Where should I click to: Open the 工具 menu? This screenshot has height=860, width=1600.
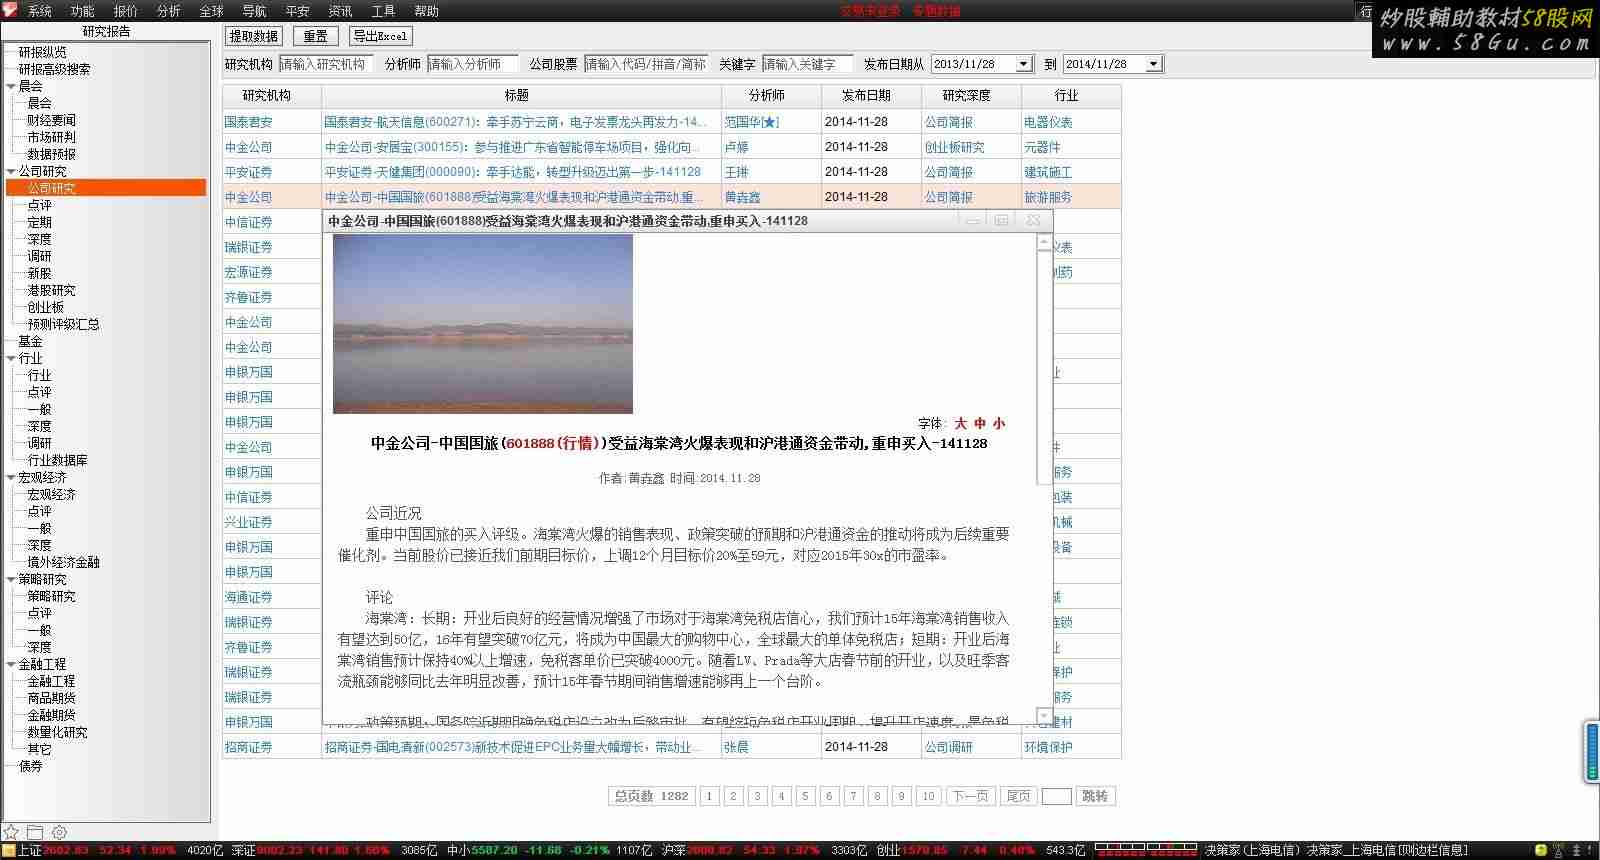(383, 11)
